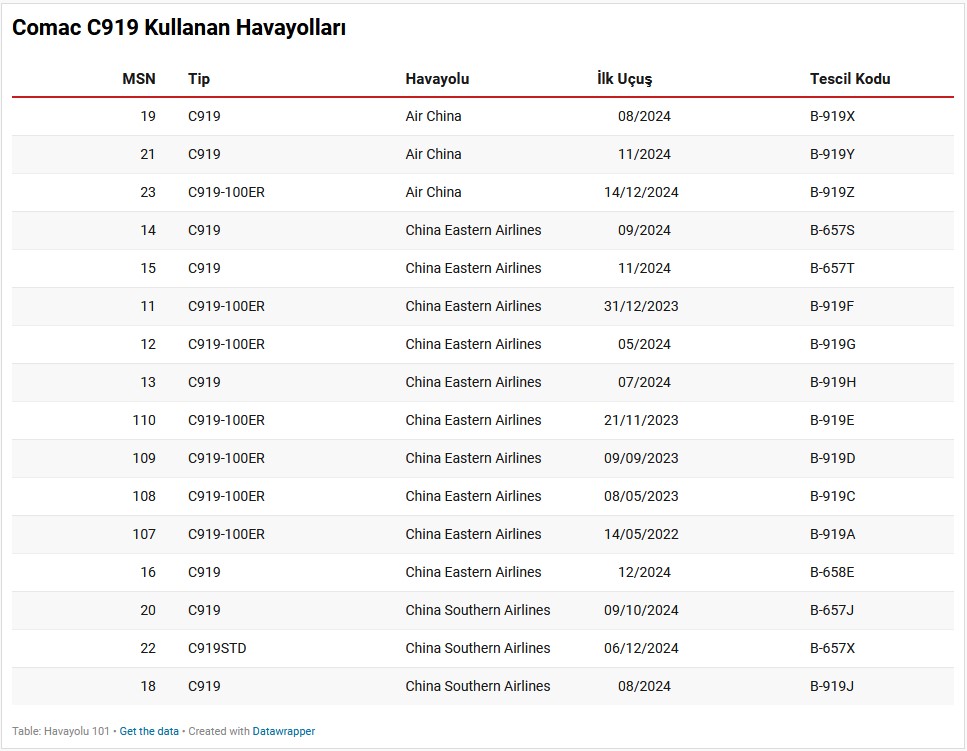Select registration code B-919C
967x751 pixels.
click(833, 496)
